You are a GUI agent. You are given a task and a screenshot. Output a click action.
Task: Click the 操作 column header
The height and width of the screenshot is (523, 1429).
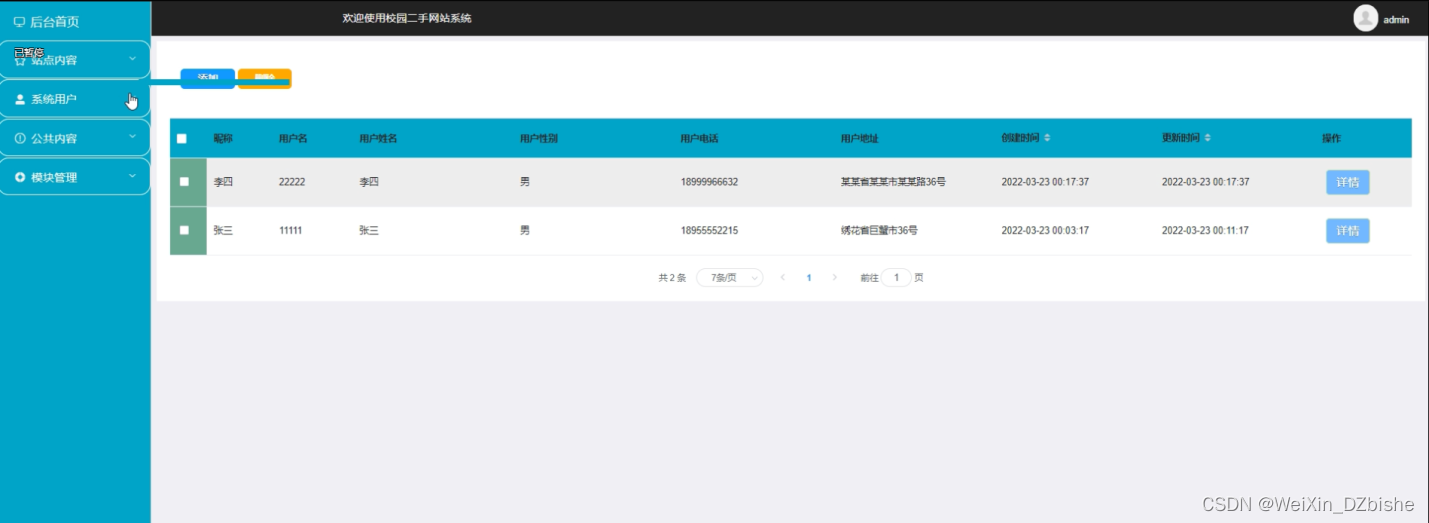1331,138
